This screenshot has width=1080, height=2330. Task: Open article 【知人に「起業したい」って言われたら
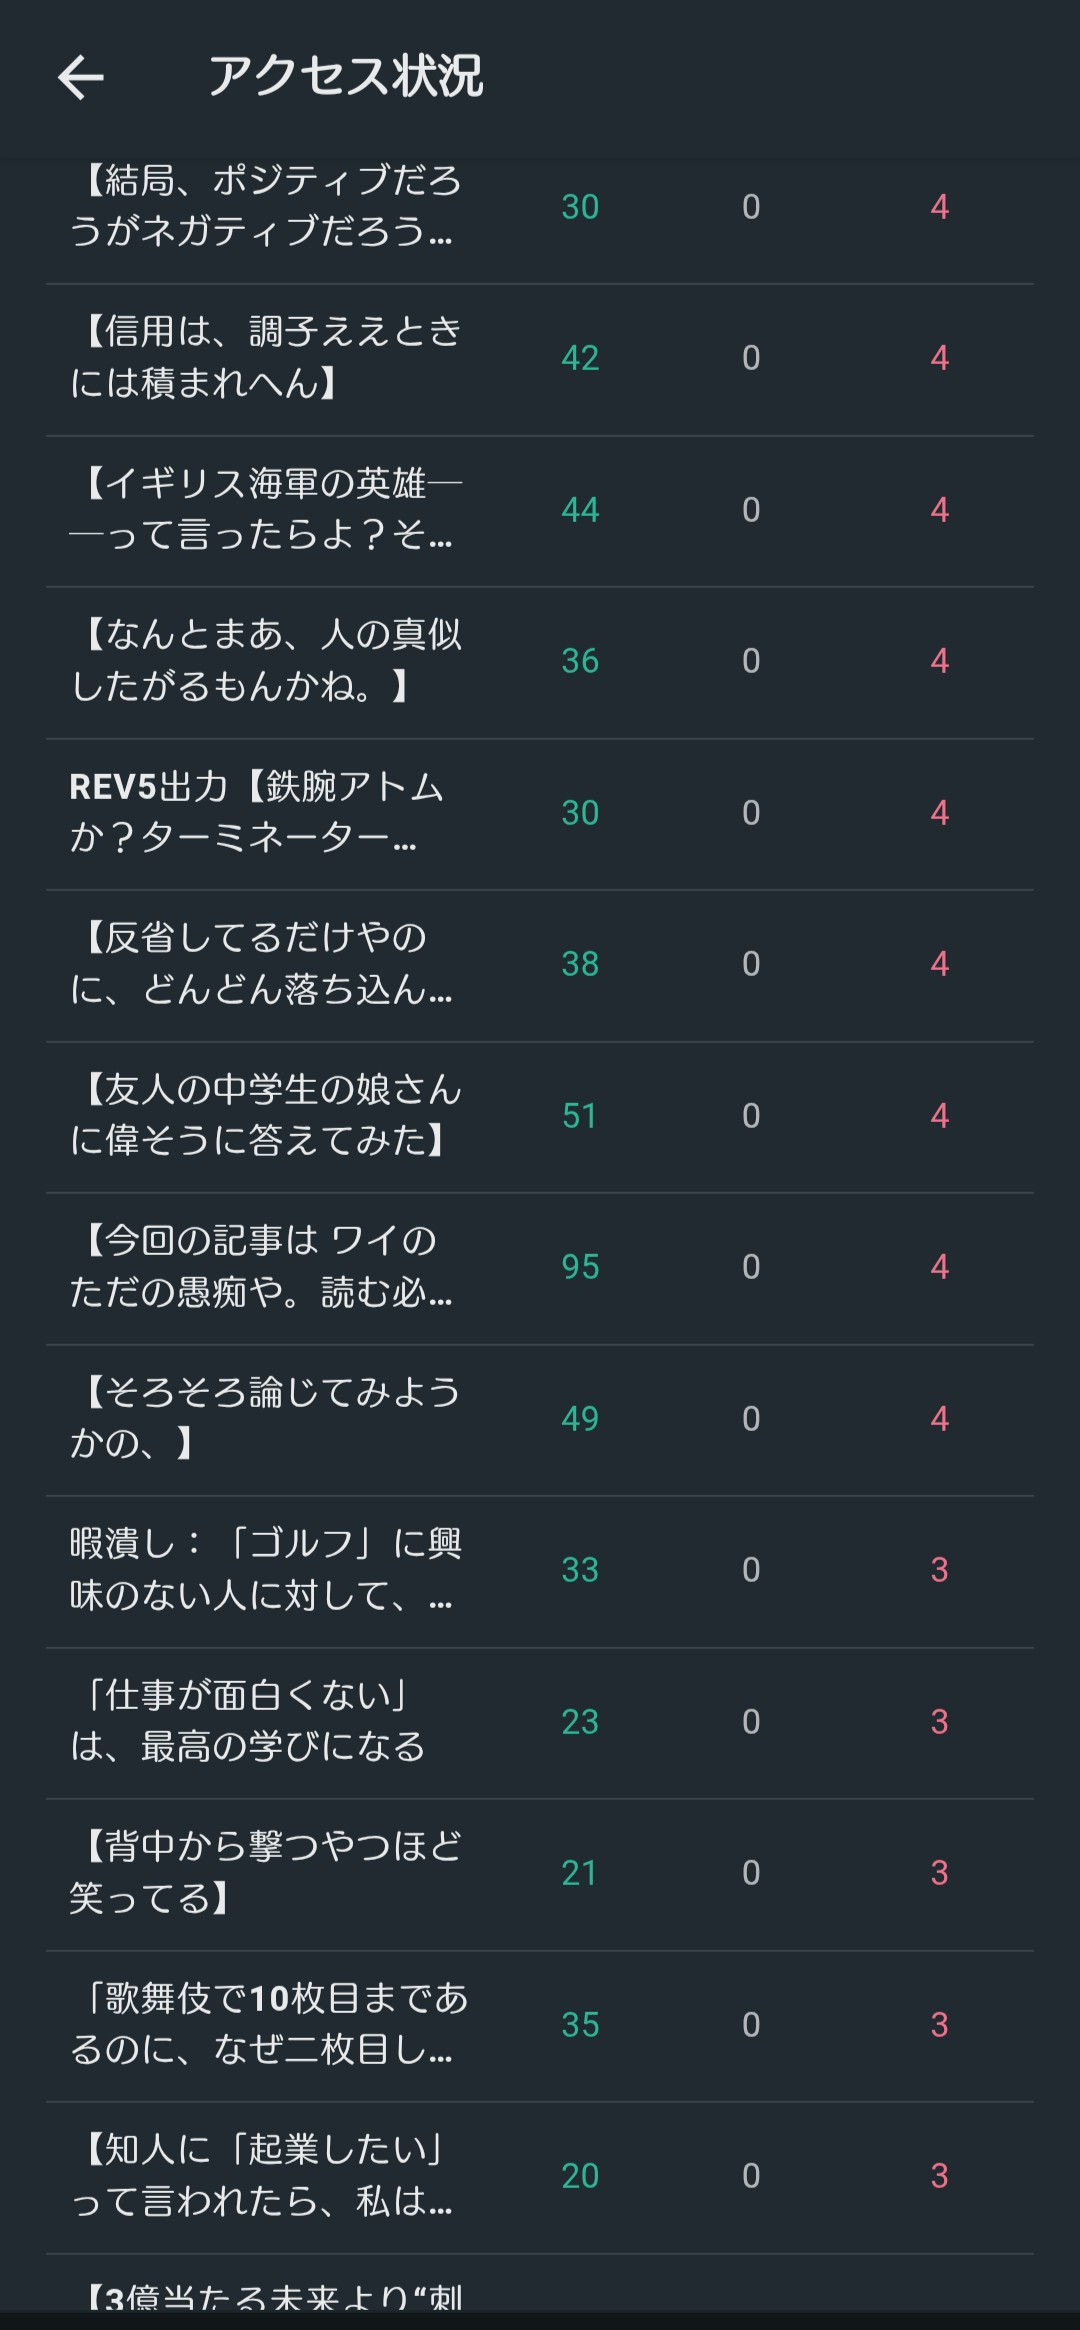pyautogui.click(x=262, y=2175)
